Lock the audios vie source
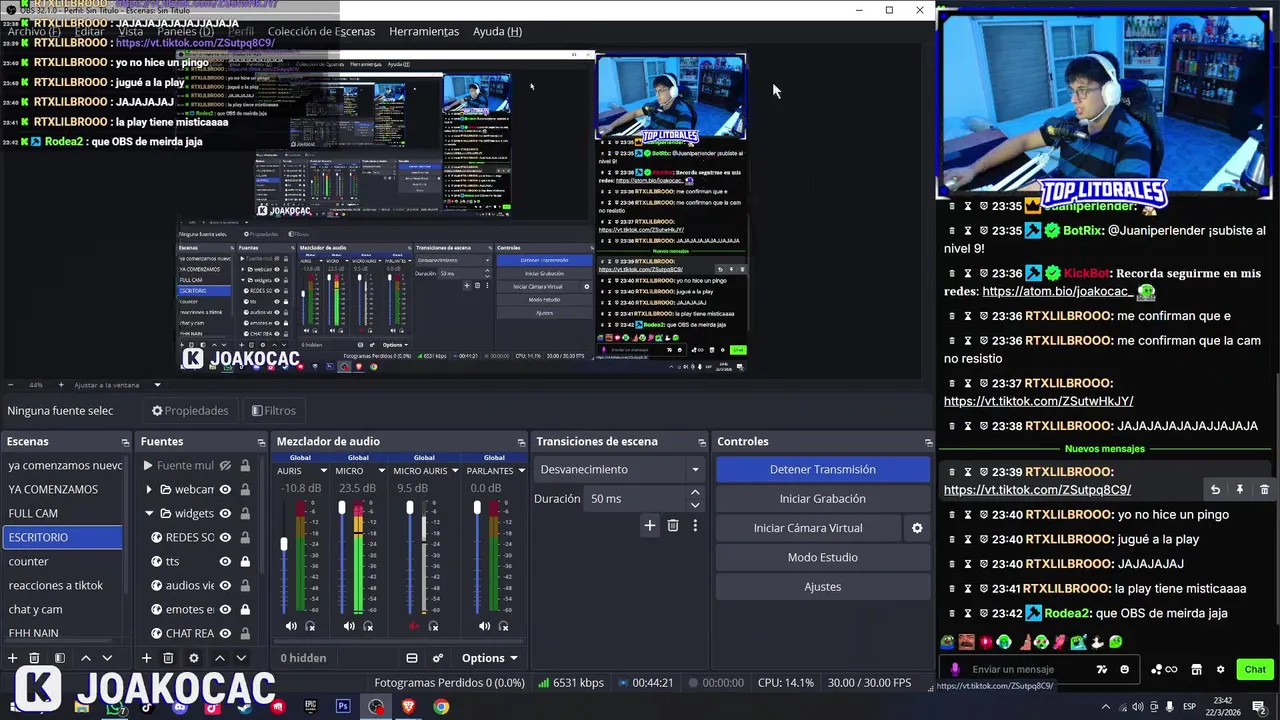1280x720 pixels. [x=245, y=585]
